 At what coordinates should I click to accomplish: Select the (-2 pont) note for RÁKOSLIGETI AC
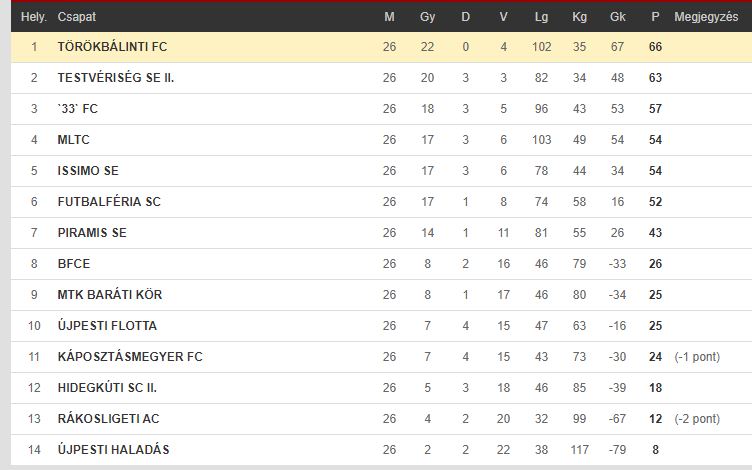[697, 419]
